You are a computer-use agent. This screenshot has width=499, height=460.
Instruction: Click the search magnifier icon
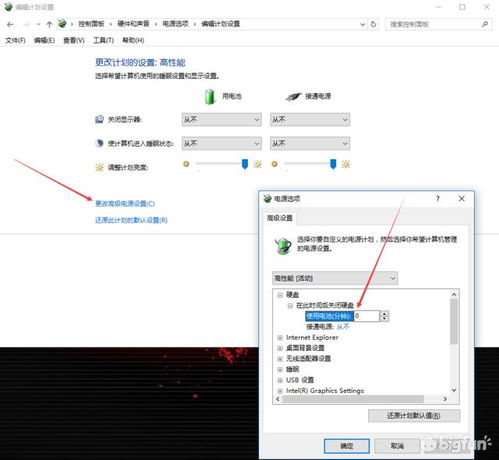coord(485,24)
